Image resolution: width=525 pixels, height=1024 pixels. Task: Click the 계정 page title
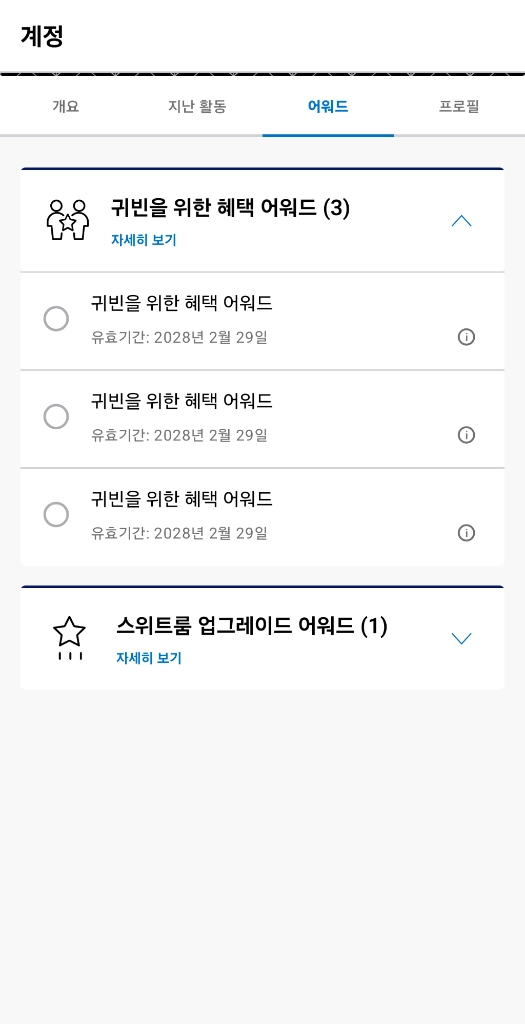[x=42, y=36]
